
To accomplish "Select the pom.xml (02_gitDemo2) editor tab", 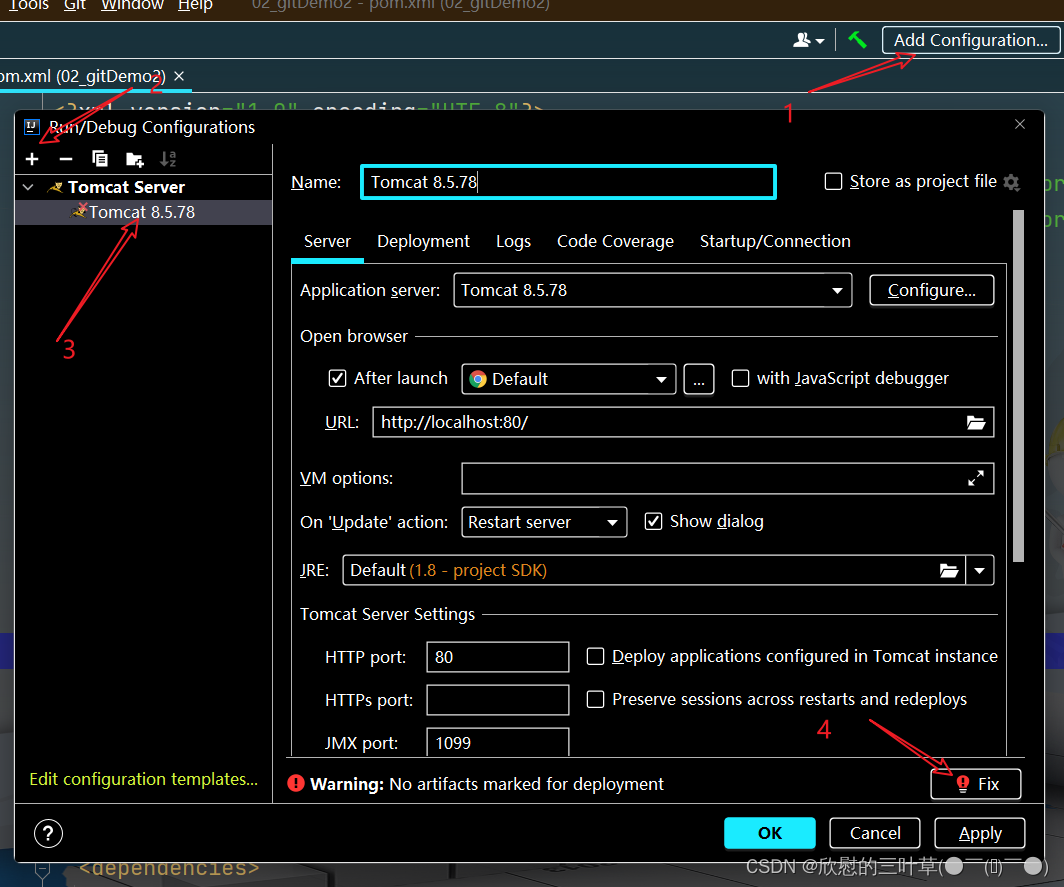I will tap(81, 76).
